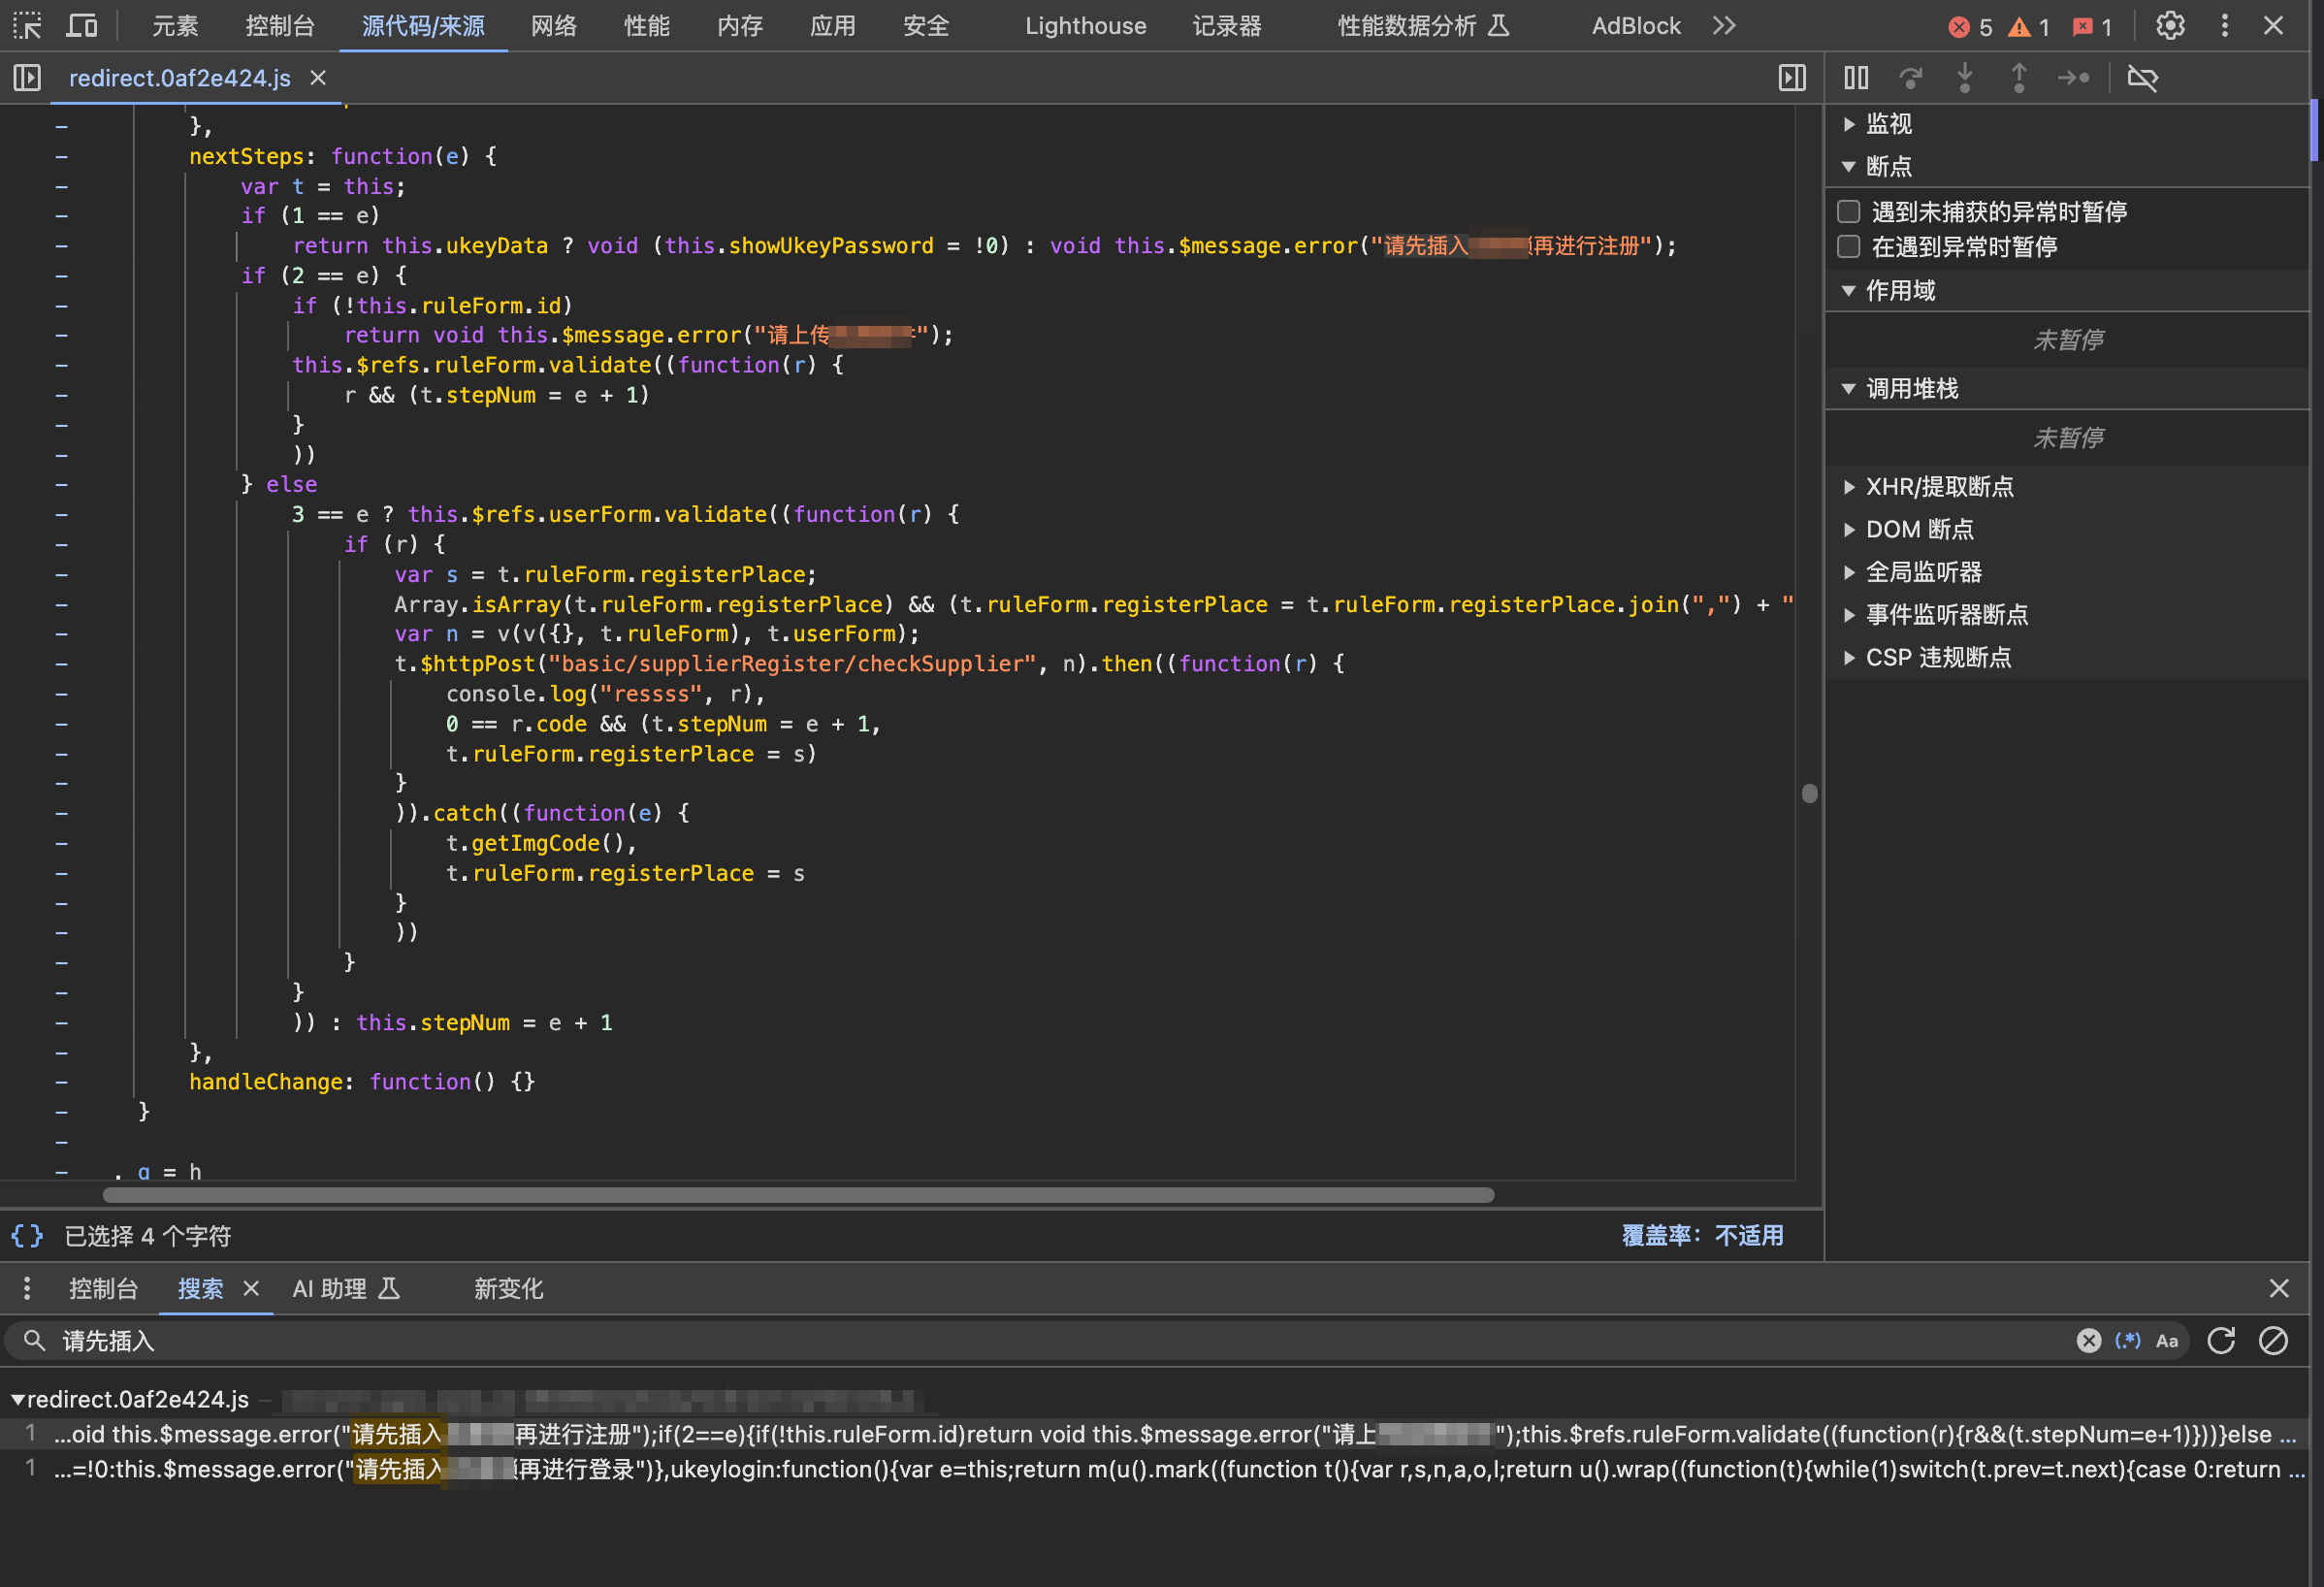
Task: Open search result containing 再进行注册
Action: (x=1154, y=1434)
